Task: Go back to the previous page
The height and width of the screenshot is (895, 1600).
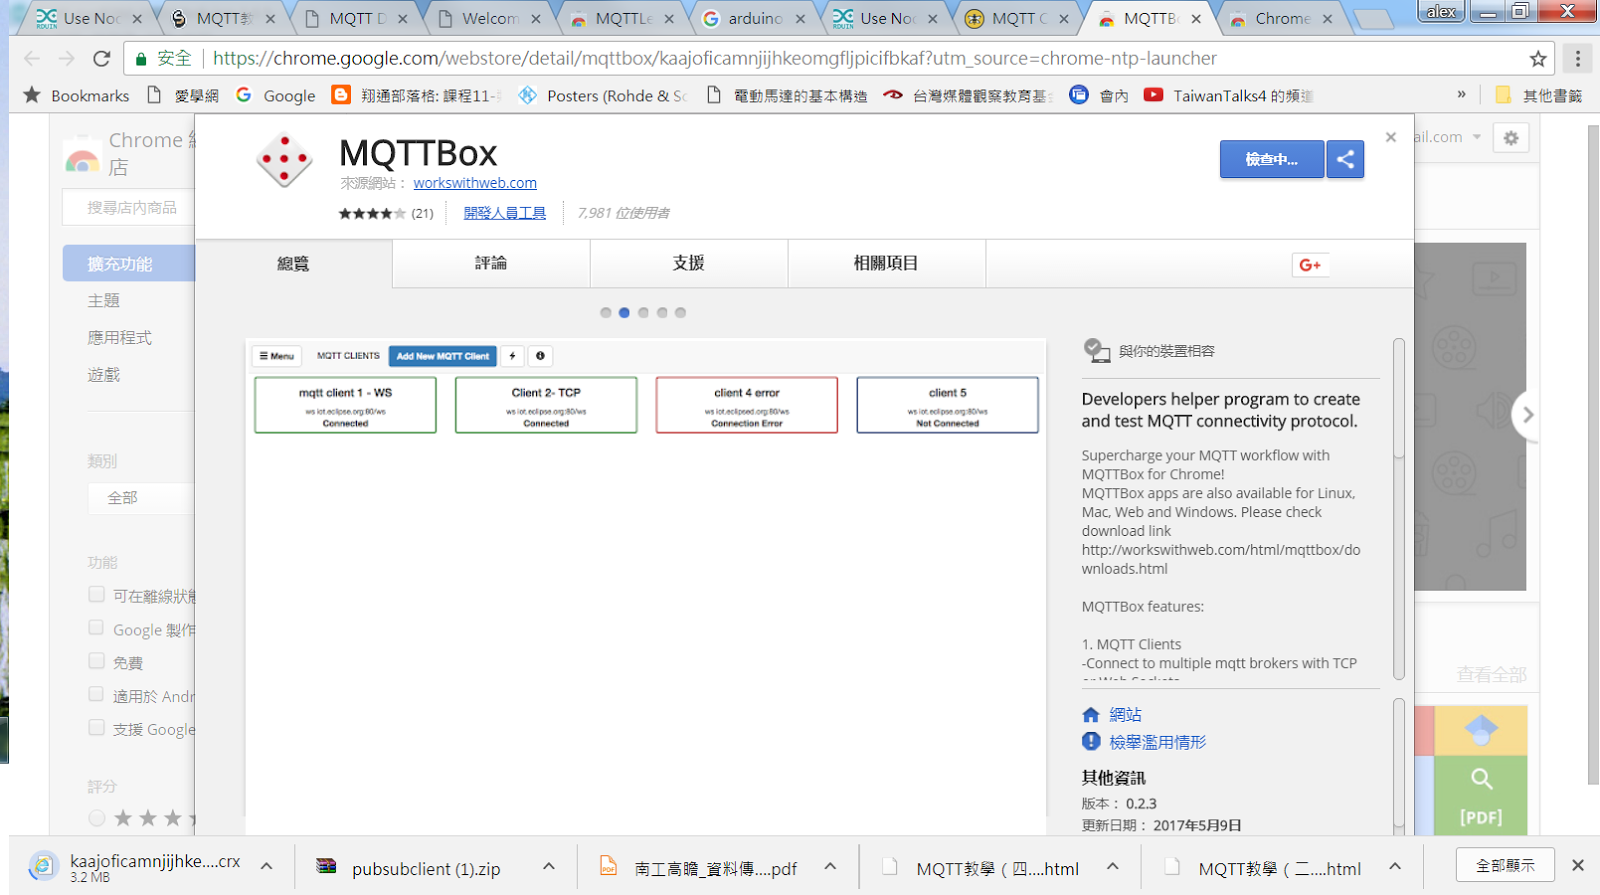Action: [x=32, y=59]
